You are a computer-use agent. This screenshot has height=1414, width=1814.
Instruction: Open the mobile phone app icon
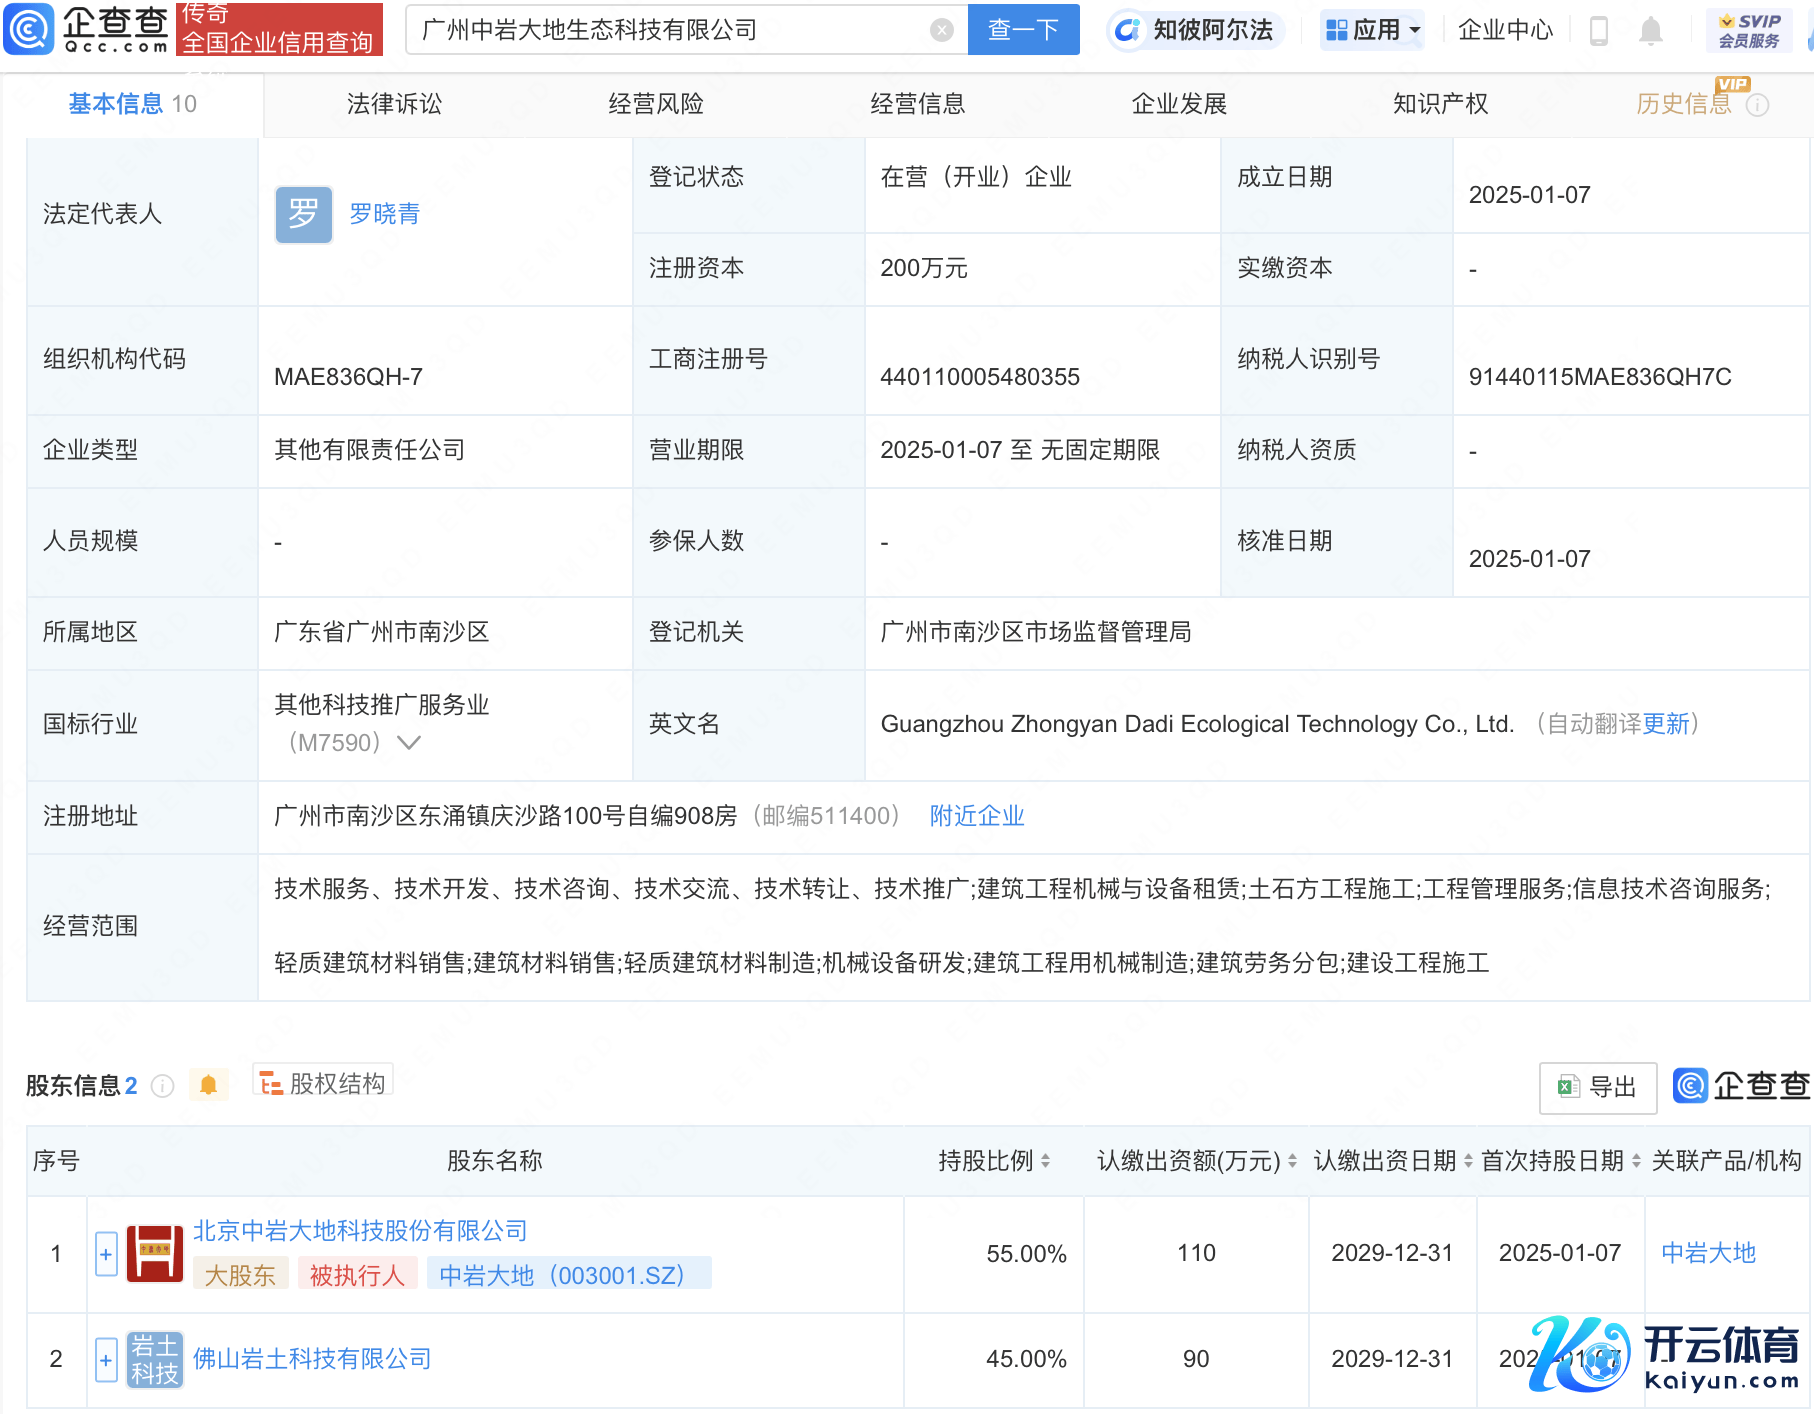point(1598,31)
